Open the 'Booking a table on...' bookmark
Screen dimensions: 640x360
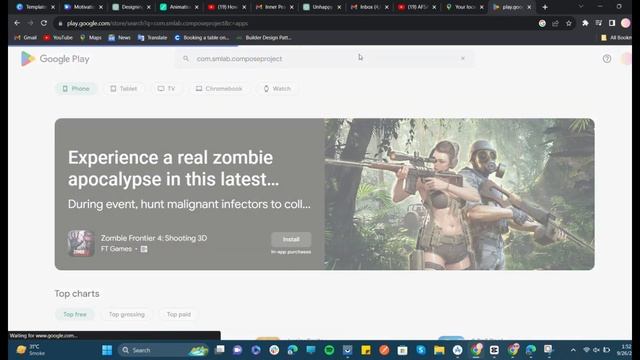click(202, 38)
